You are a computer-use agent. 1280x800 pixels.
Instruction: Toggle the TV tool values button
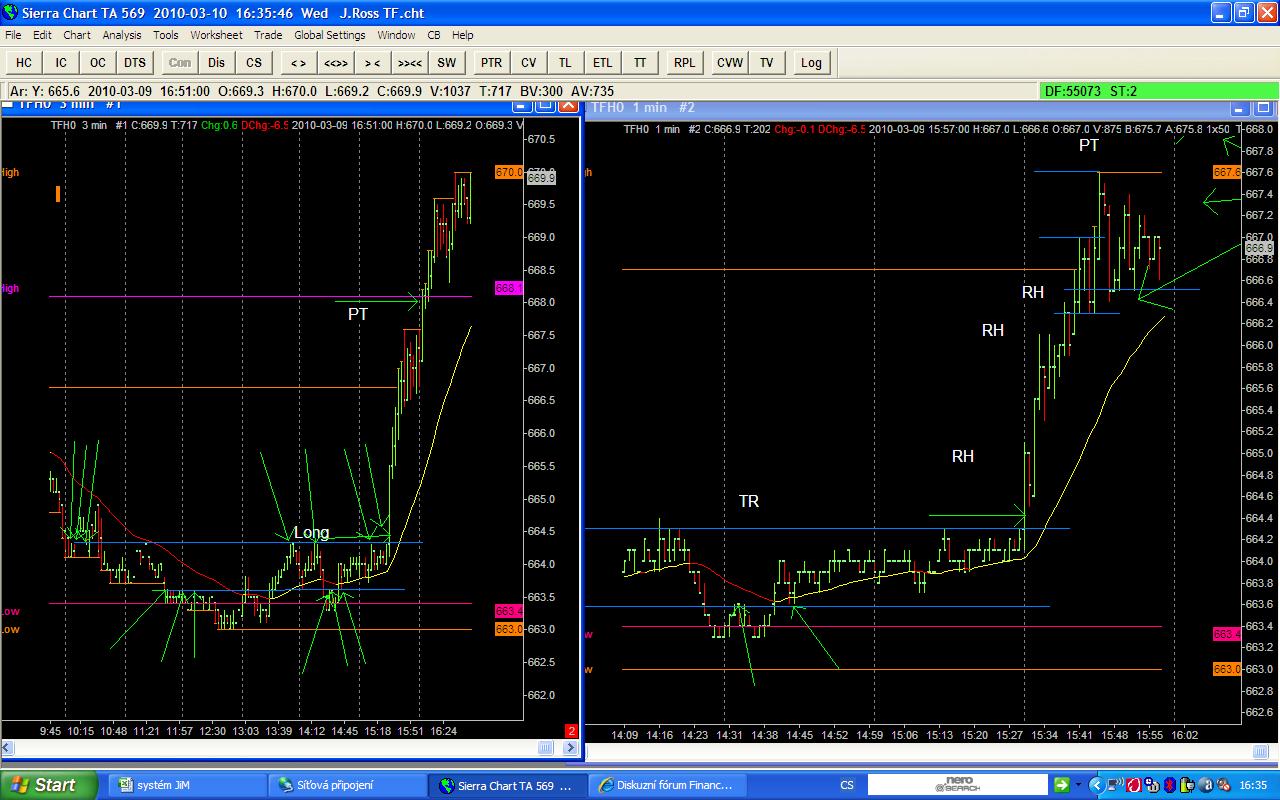click(766, 62)
